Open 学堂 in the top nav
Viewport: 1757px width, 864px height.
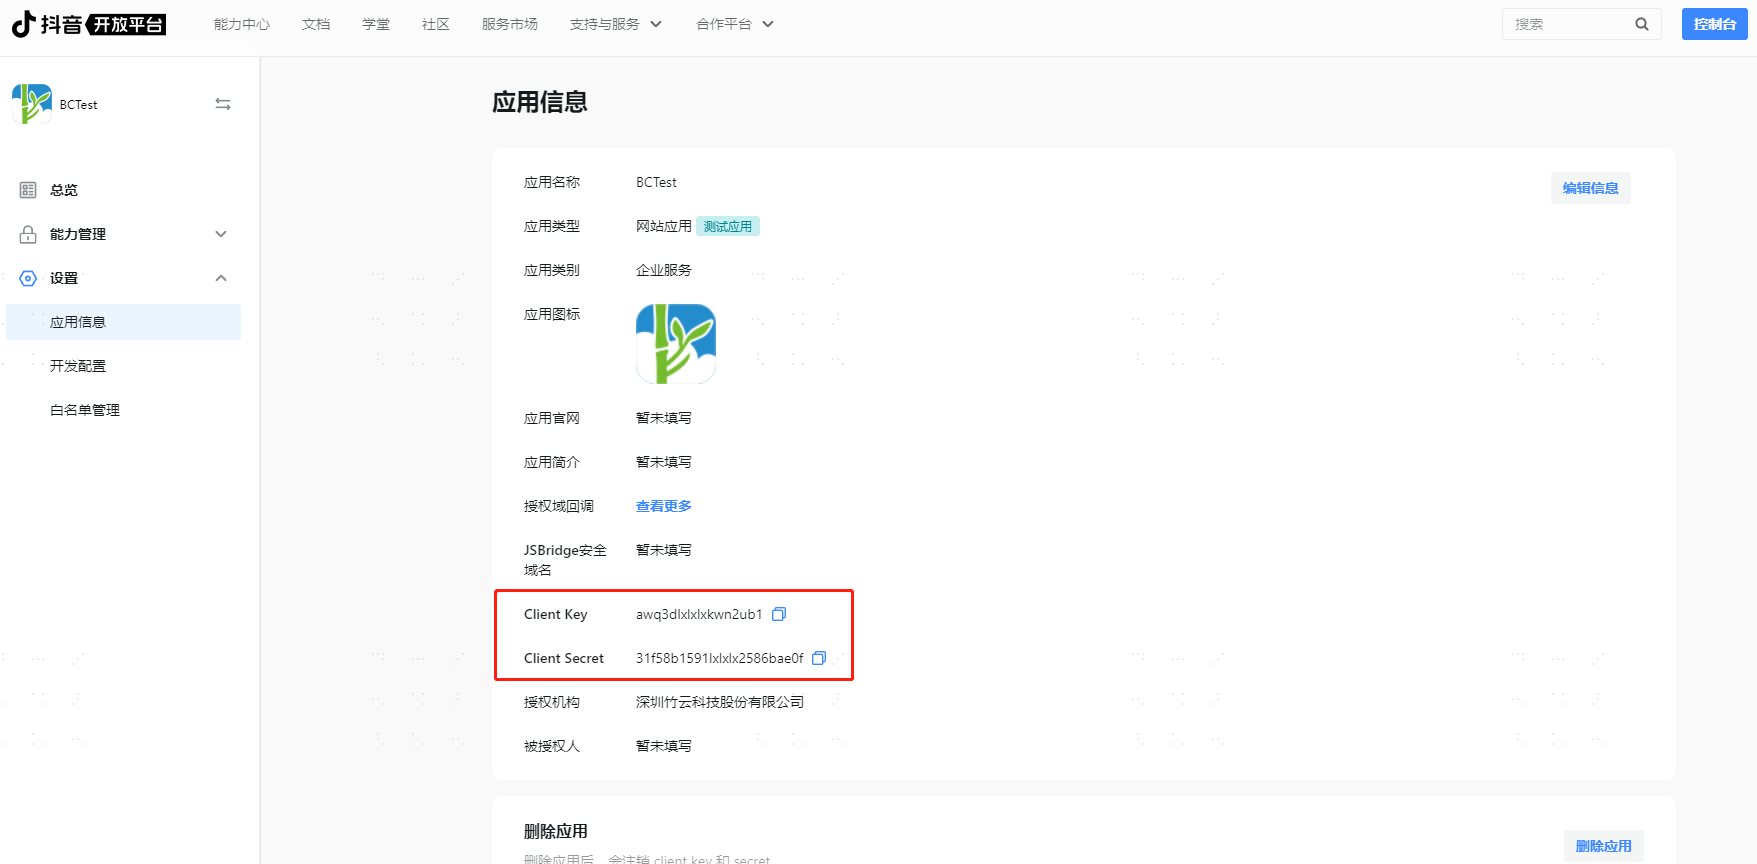point(376,24)
